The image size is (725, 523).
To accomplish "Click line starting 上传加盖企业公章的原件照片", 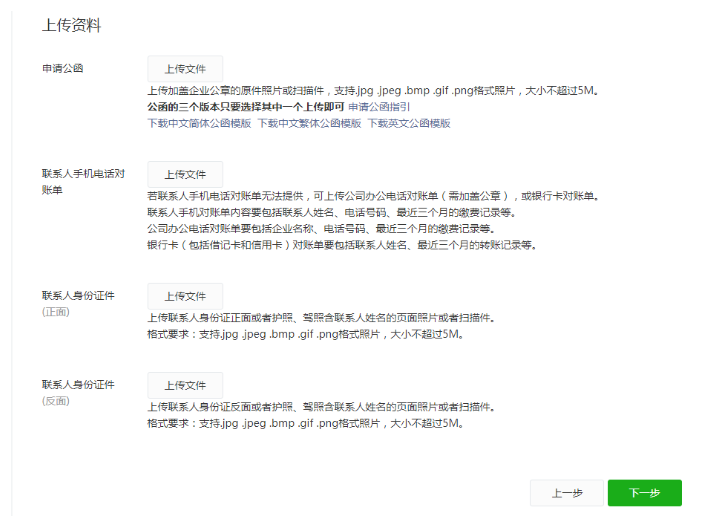I will pyautogui.click(x=374, y=91).
